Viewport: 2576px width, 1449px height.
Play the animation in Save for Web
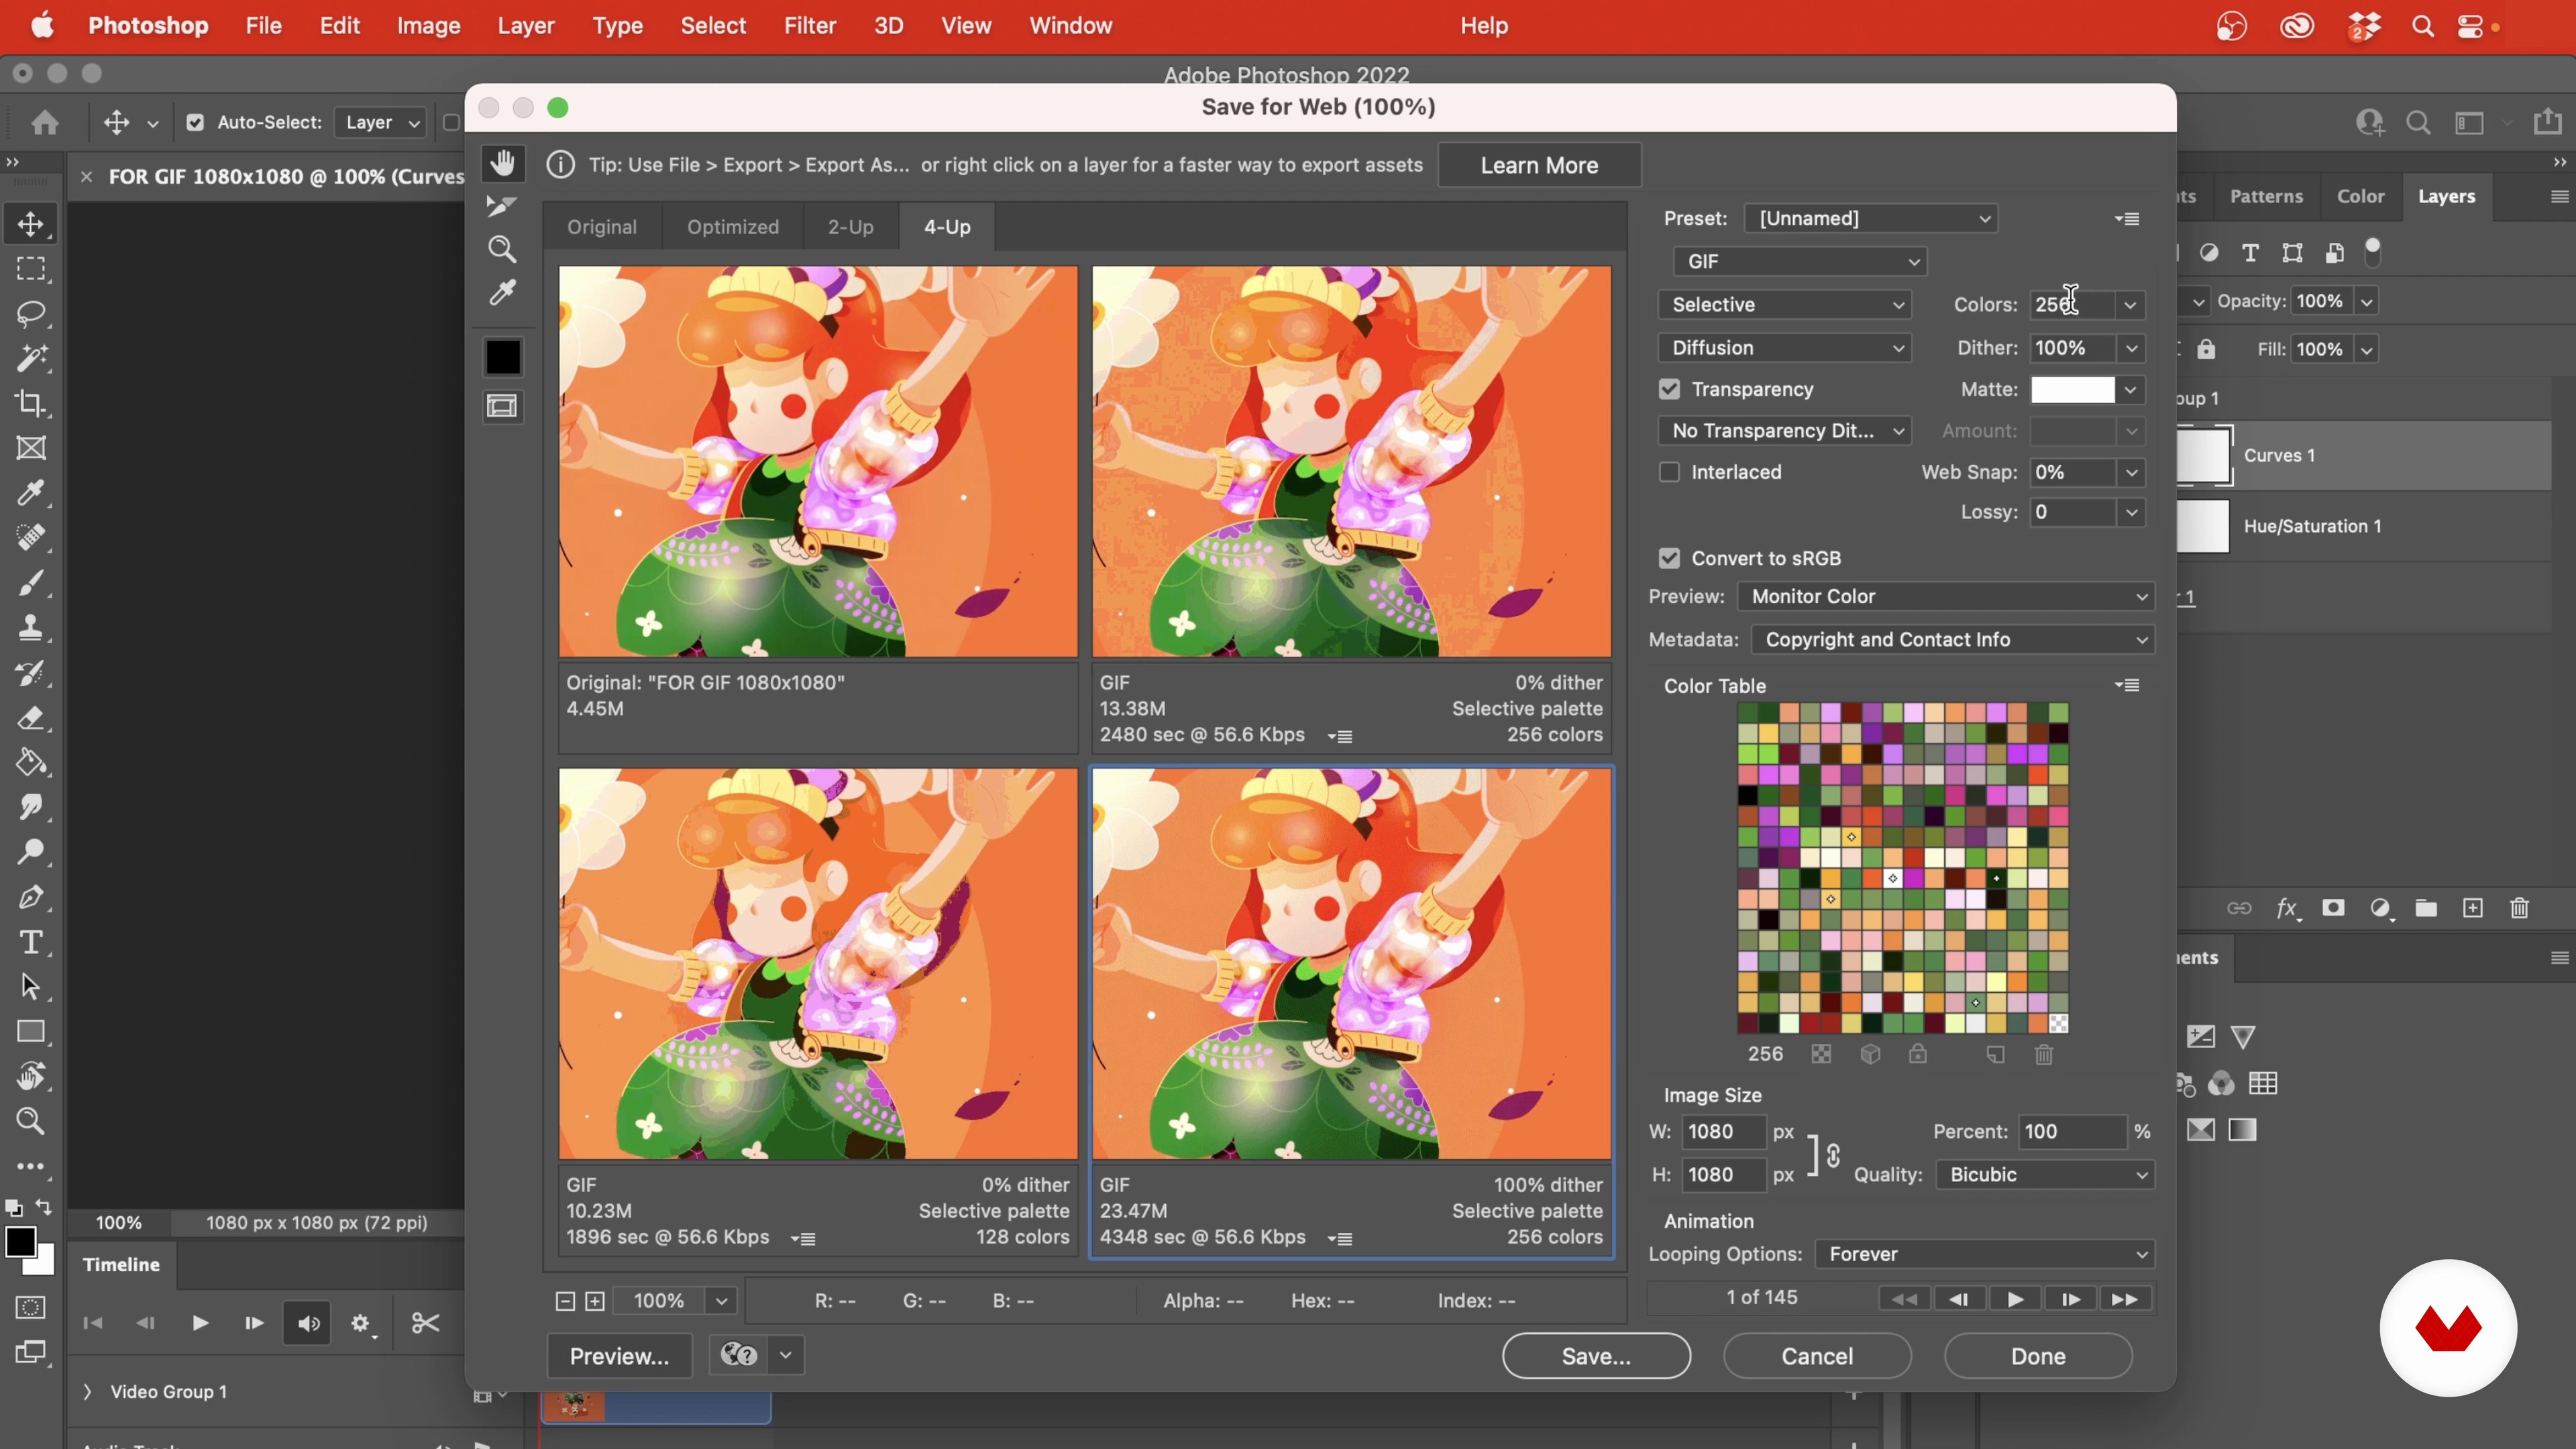(2014, 1299)
